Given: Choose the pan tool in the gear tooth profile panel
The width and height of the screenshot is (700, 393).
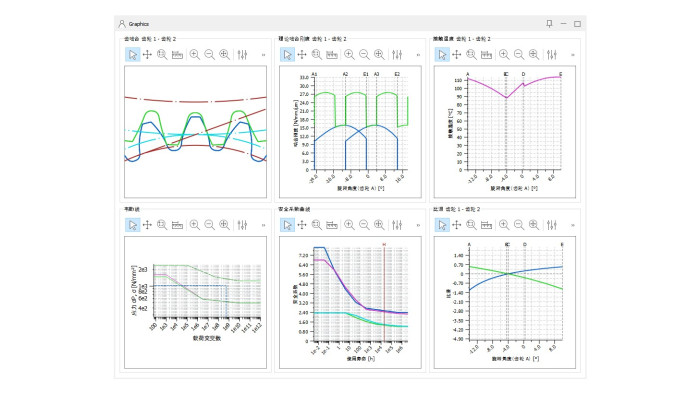Looking at the screenshot, I should coord(147,54).
